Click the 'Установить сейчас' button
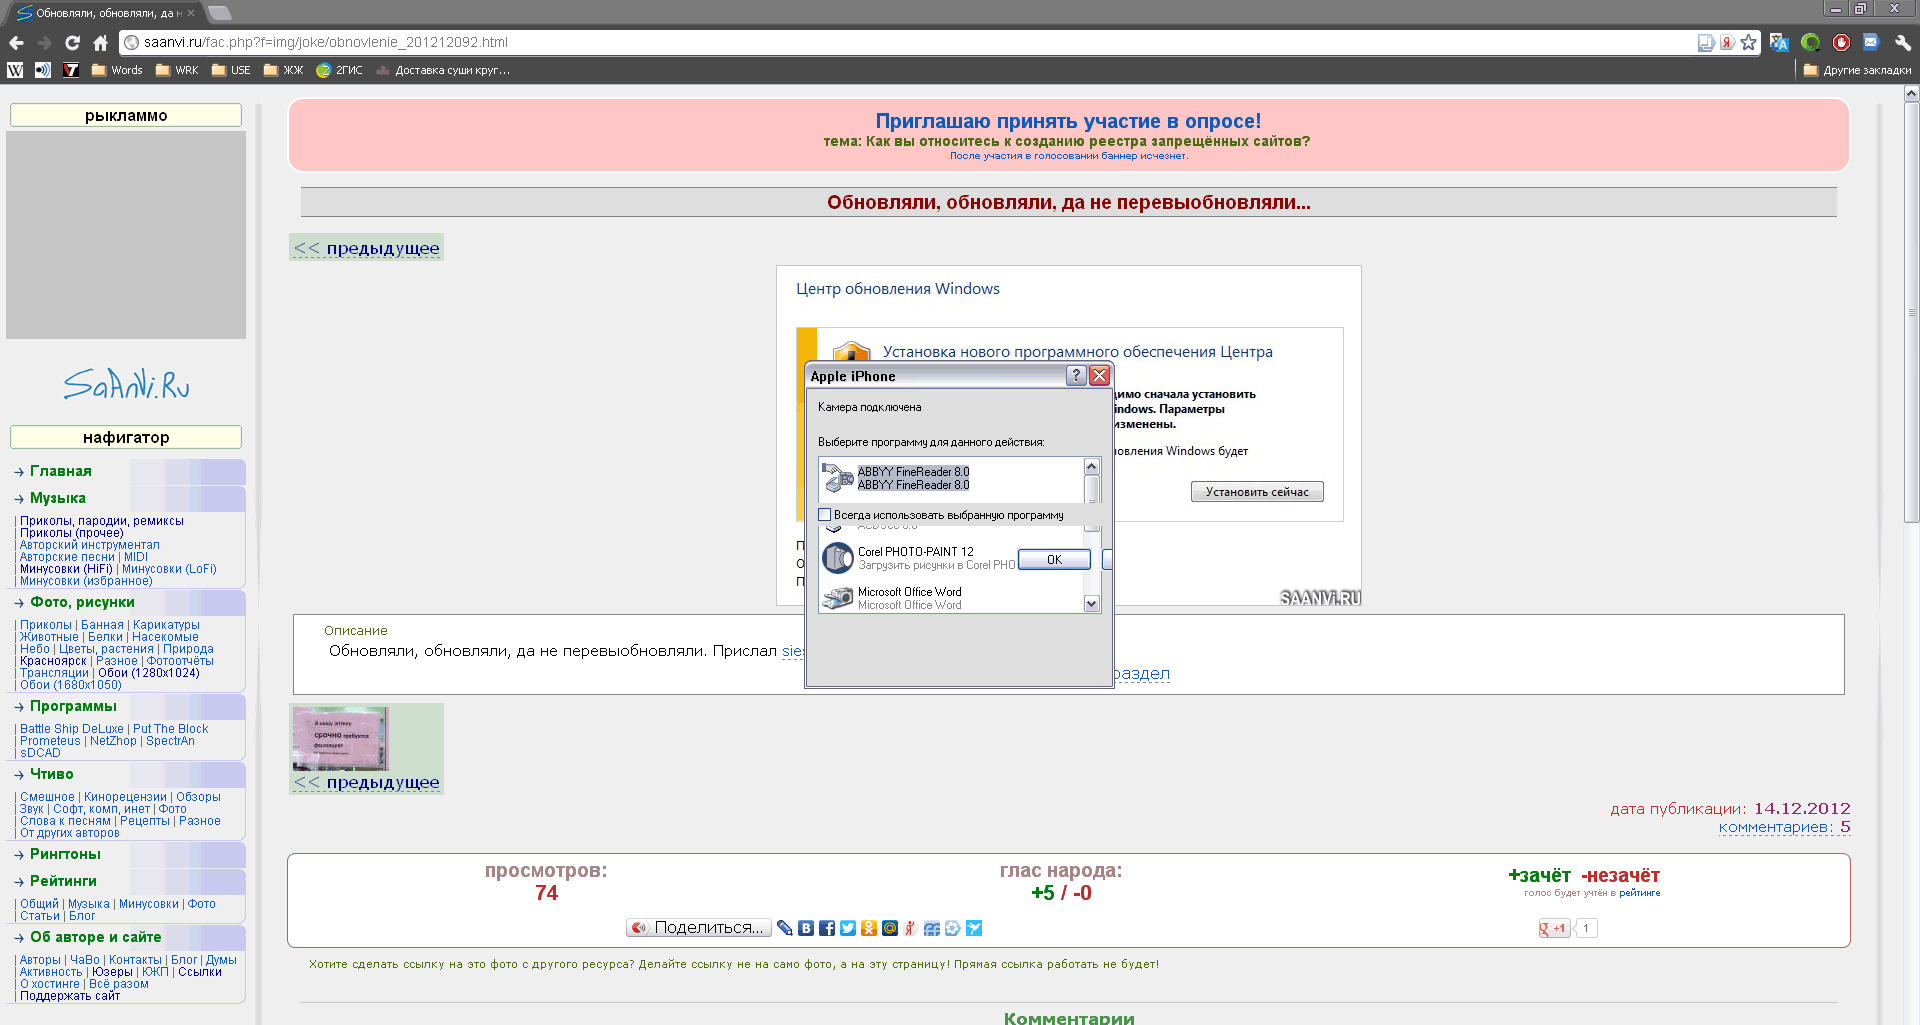The height and width of the screenshot is (1025, 1920). 1257,492
